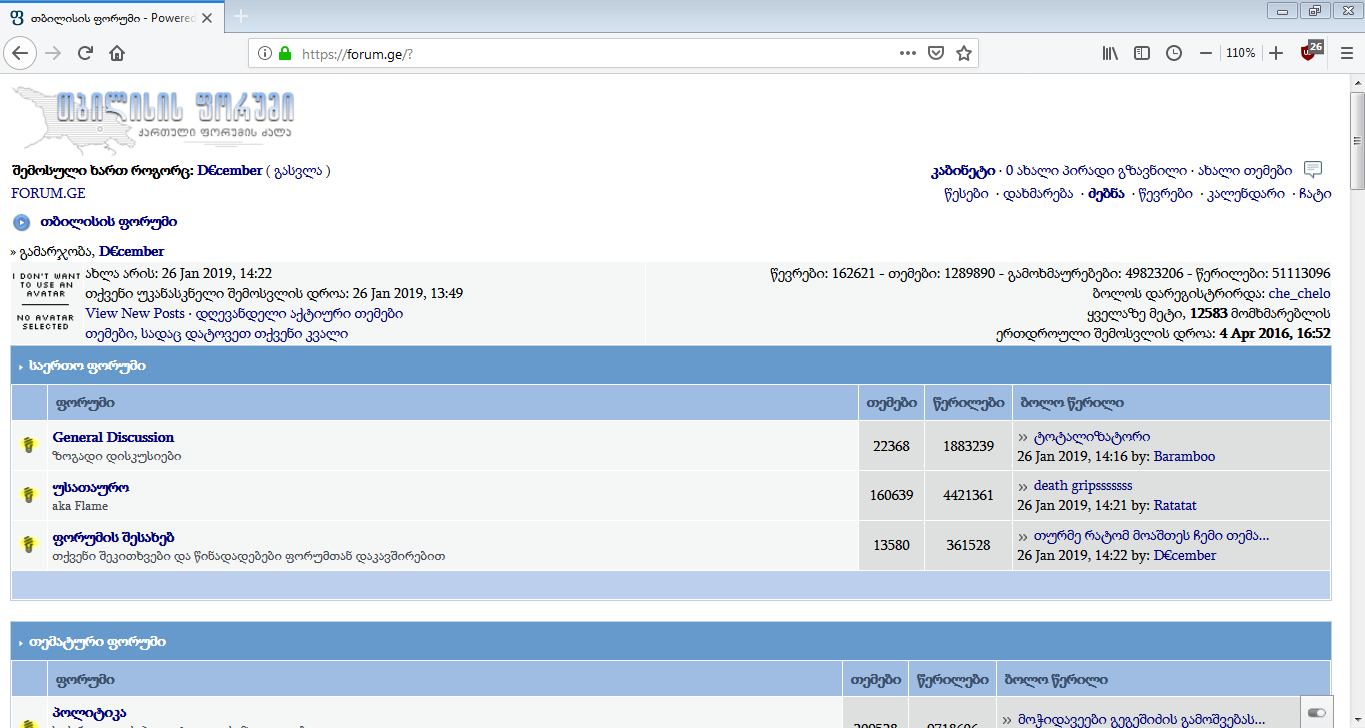Image resolution: width=1365 pixels, height=728 pixels.
Task: Open the uBlock Origin extension icon
Action: 1311,53
